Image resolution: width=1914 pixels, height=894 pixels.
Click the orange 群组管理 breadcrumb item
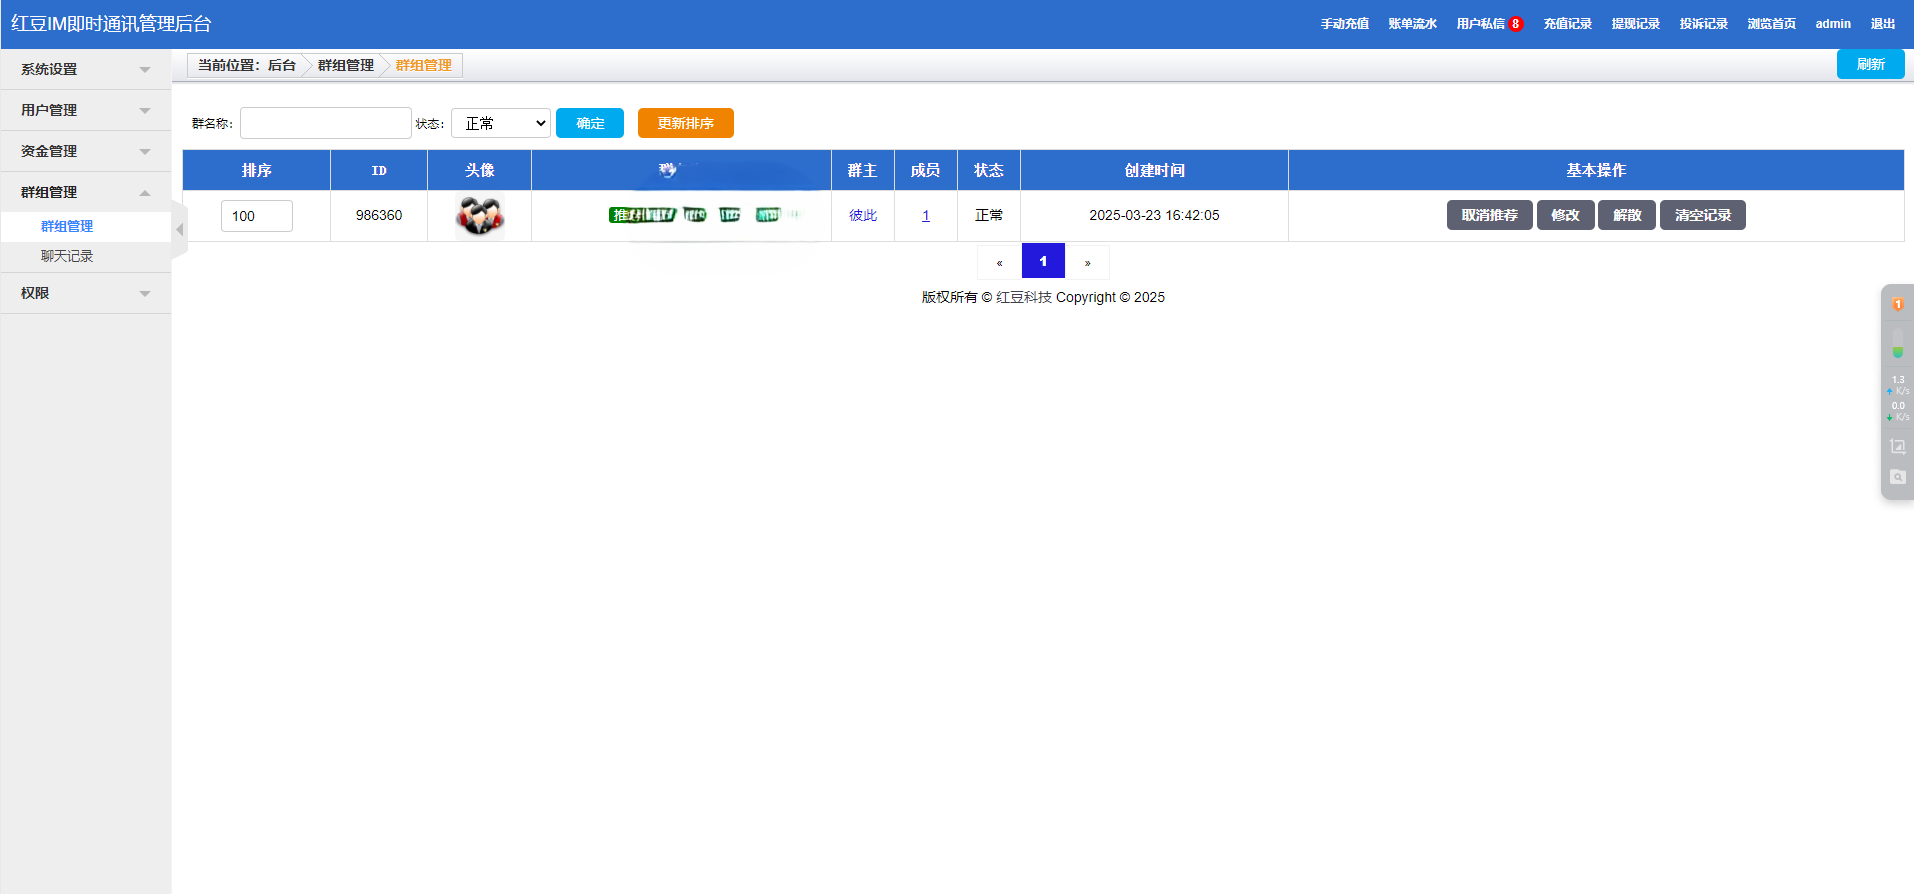(423, 65)
